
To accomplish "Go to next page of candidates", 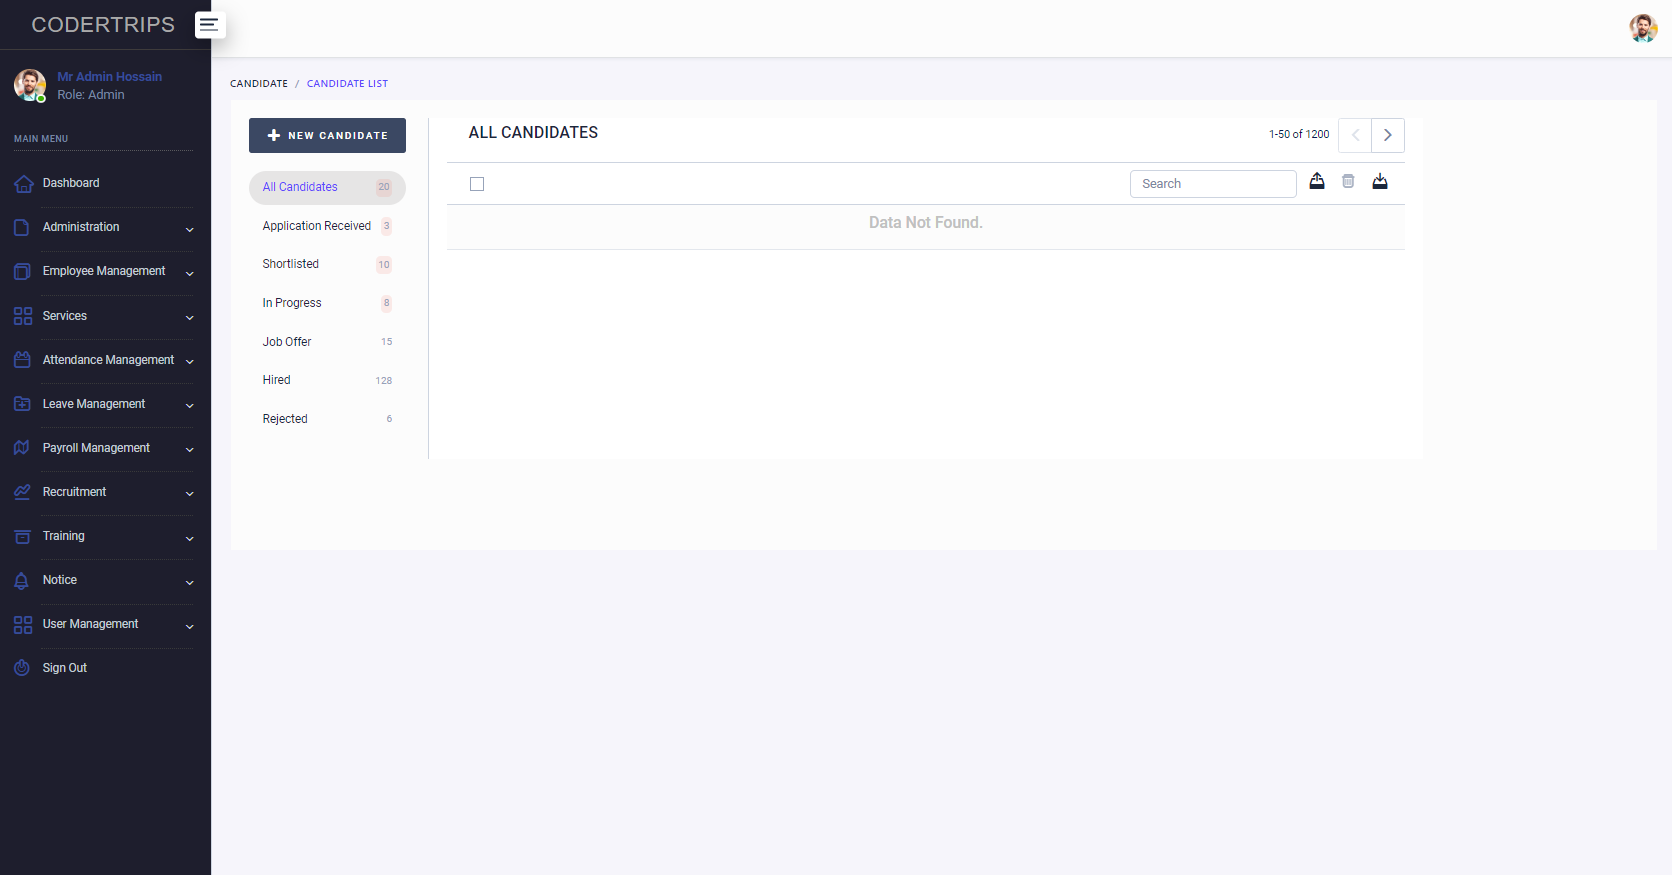I will pos(1388,135).
